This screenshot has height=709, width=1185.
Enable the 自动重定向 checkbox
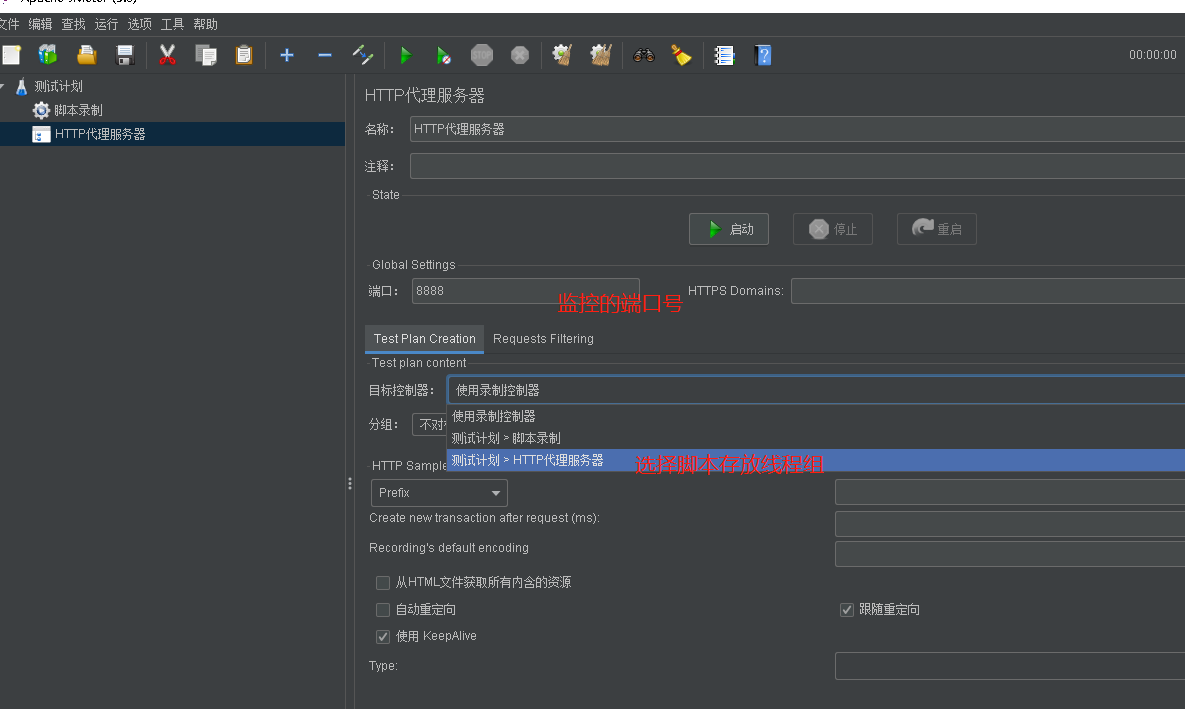point(383,610)
